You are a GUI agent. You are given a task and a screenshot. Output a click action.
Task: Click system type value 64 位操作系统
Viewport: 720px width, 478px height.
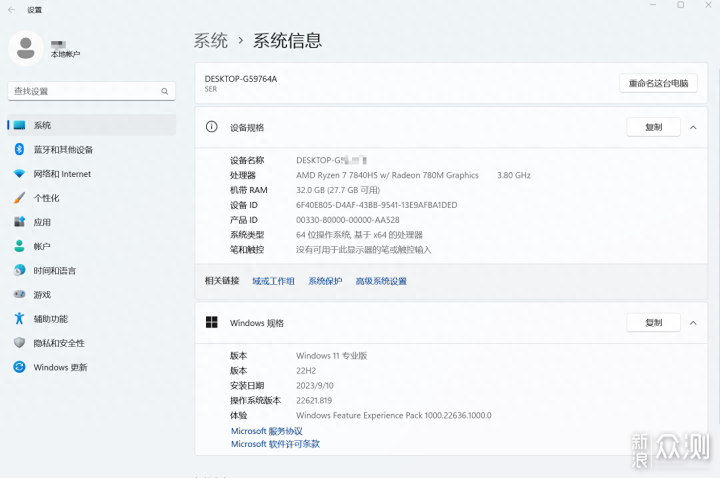click(x=359, y=235)
